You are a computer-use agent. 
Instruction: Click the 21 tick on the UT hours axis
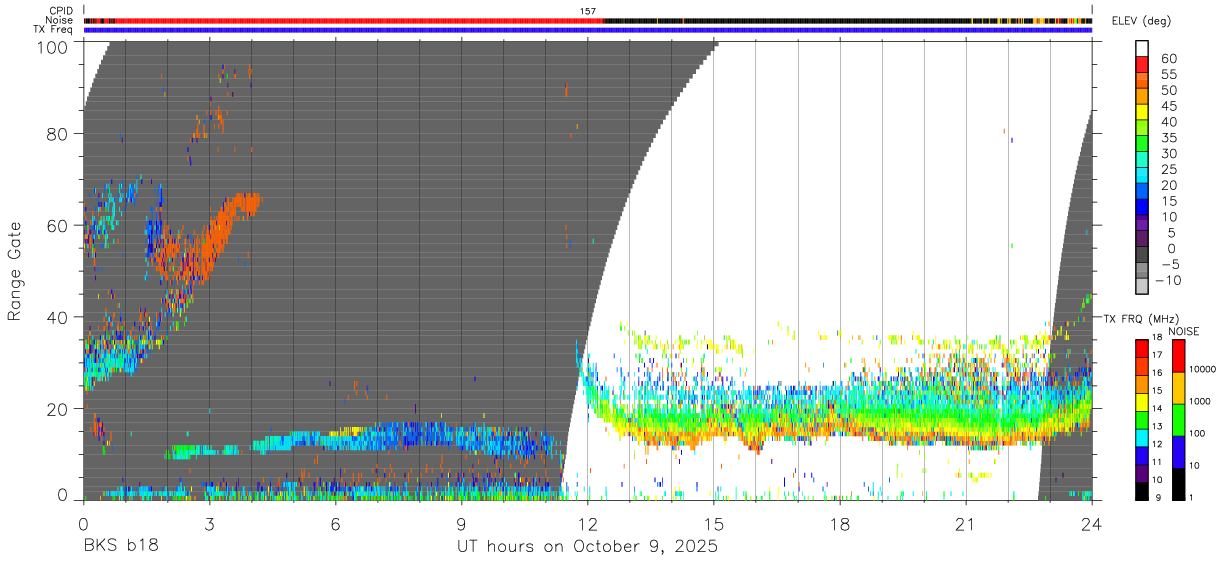pyautogui.click(x=966, y=523)
